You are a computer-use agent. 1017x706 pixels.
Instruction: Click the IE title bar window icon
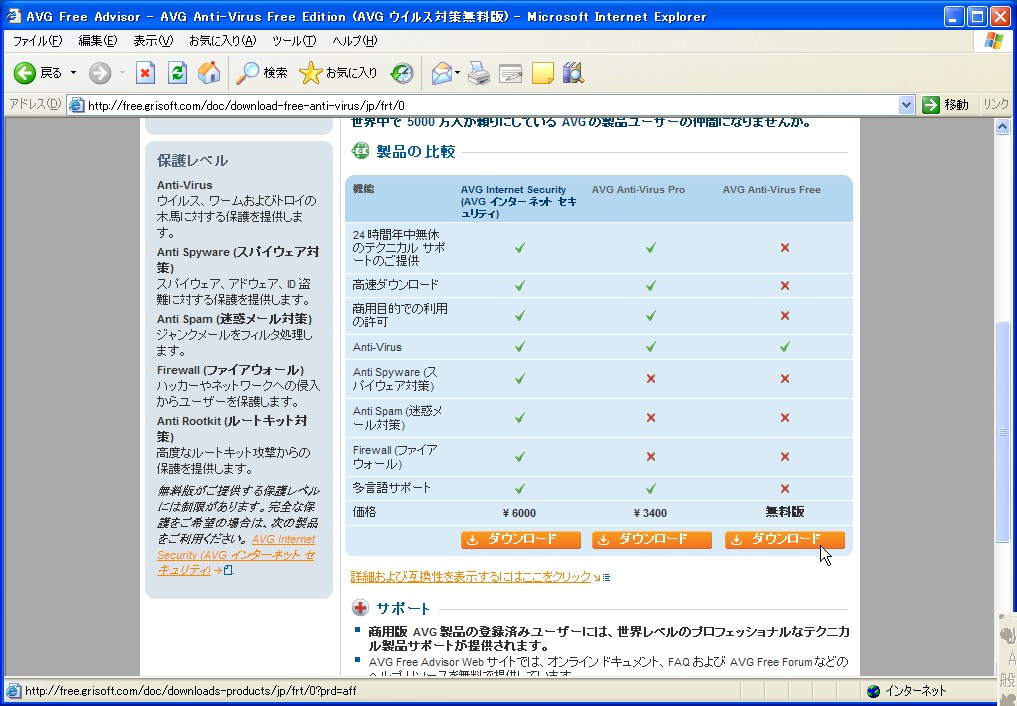(14, 16)
